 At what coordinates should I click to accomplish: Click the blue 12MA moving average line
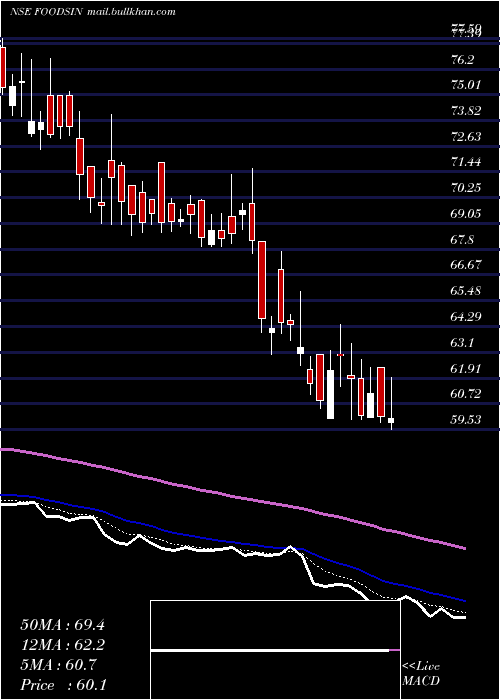(x=232, y=542)
